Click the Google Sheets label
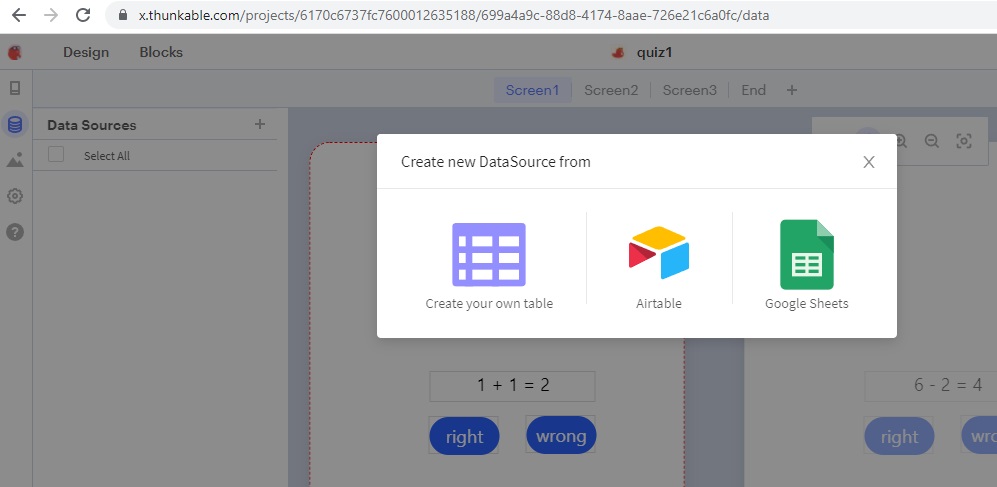The image size is (997, 487). pyautogui.click(x=807, y=303)
